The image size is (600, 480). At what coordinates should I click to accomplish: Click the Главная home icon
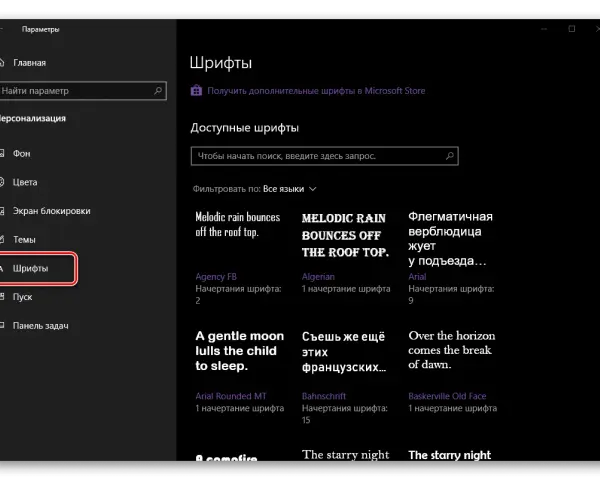[x=2, y=62]
